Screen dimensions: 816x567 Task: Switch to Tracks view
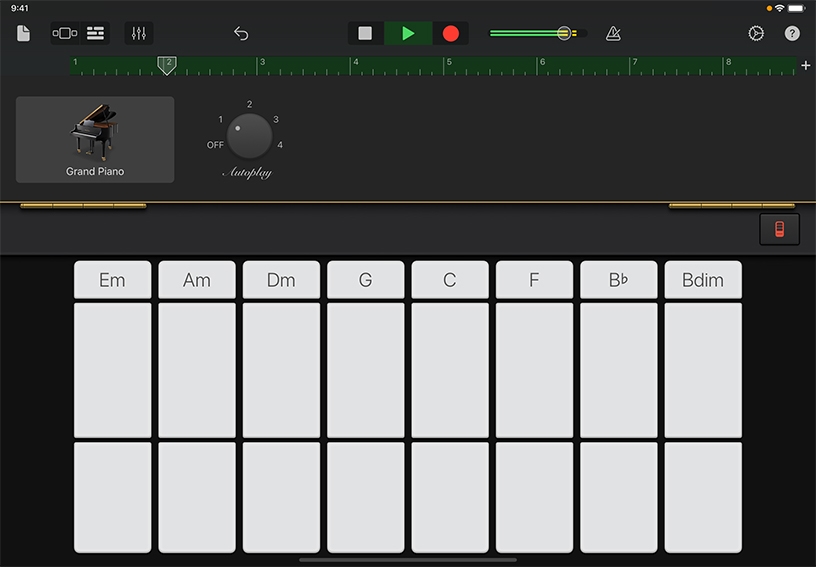pyautogui.click(x=96, y=33)
